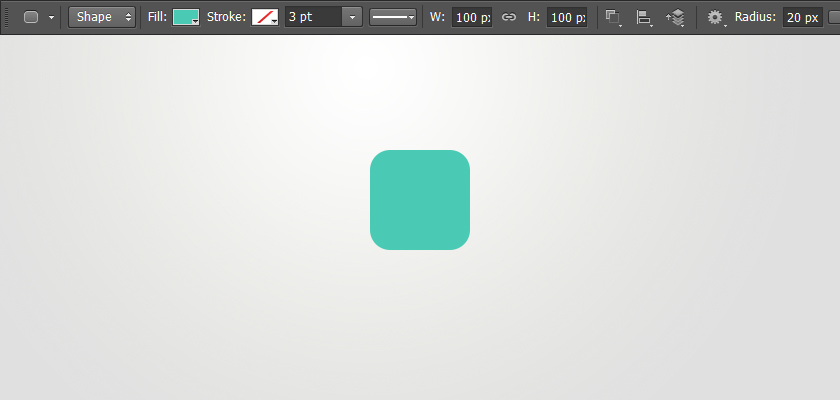Screen dimensions: 840x400
Task: Open the tool preset picker arrow
Action: click(x=51, y=18)
